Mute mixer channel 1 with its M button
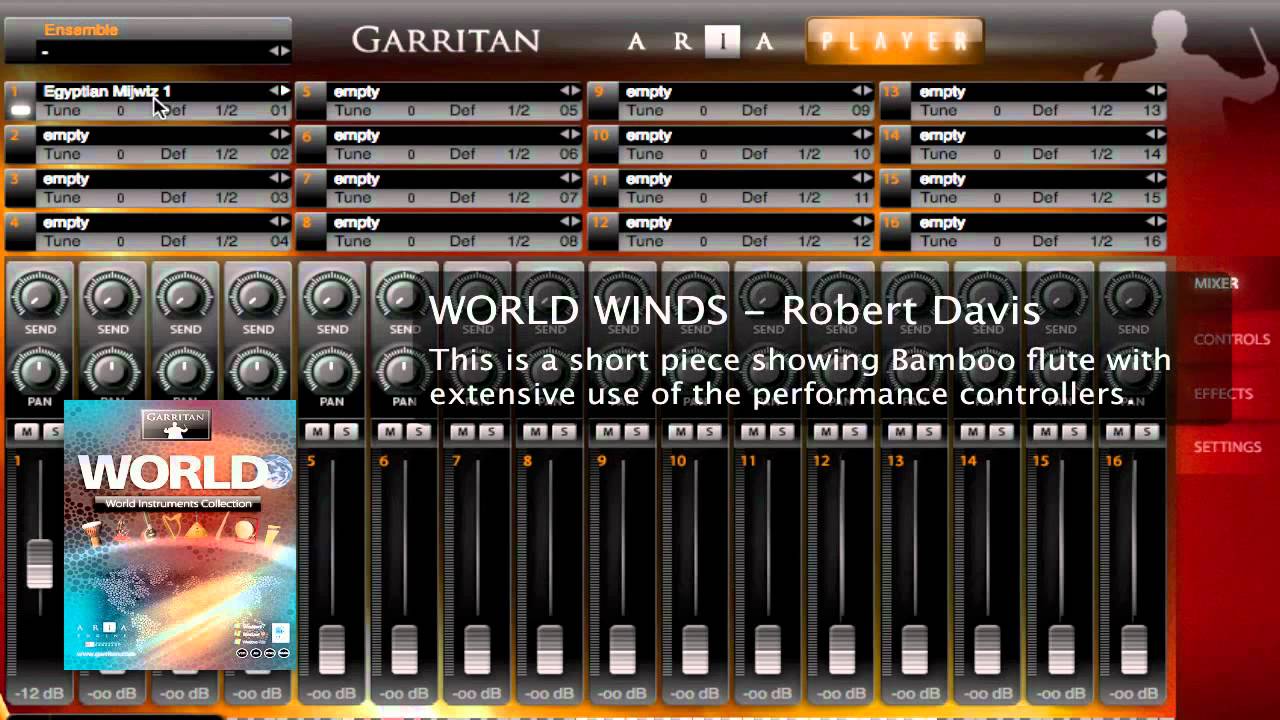This screenshot has height=720, width=1280. point(25,431)
